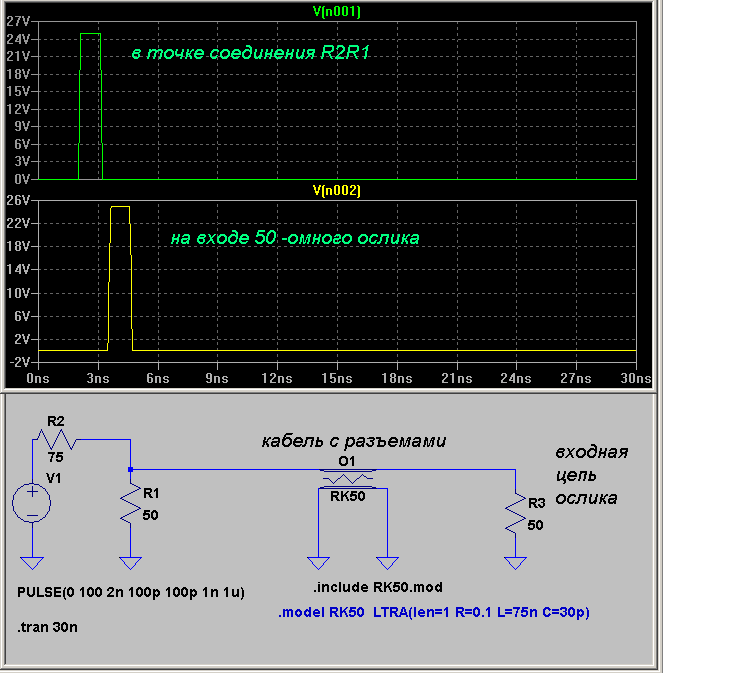Click the 'на входе 50-омного ослика' annotation
The width and height of the screenshot is (740, 673).
[295, 237]
